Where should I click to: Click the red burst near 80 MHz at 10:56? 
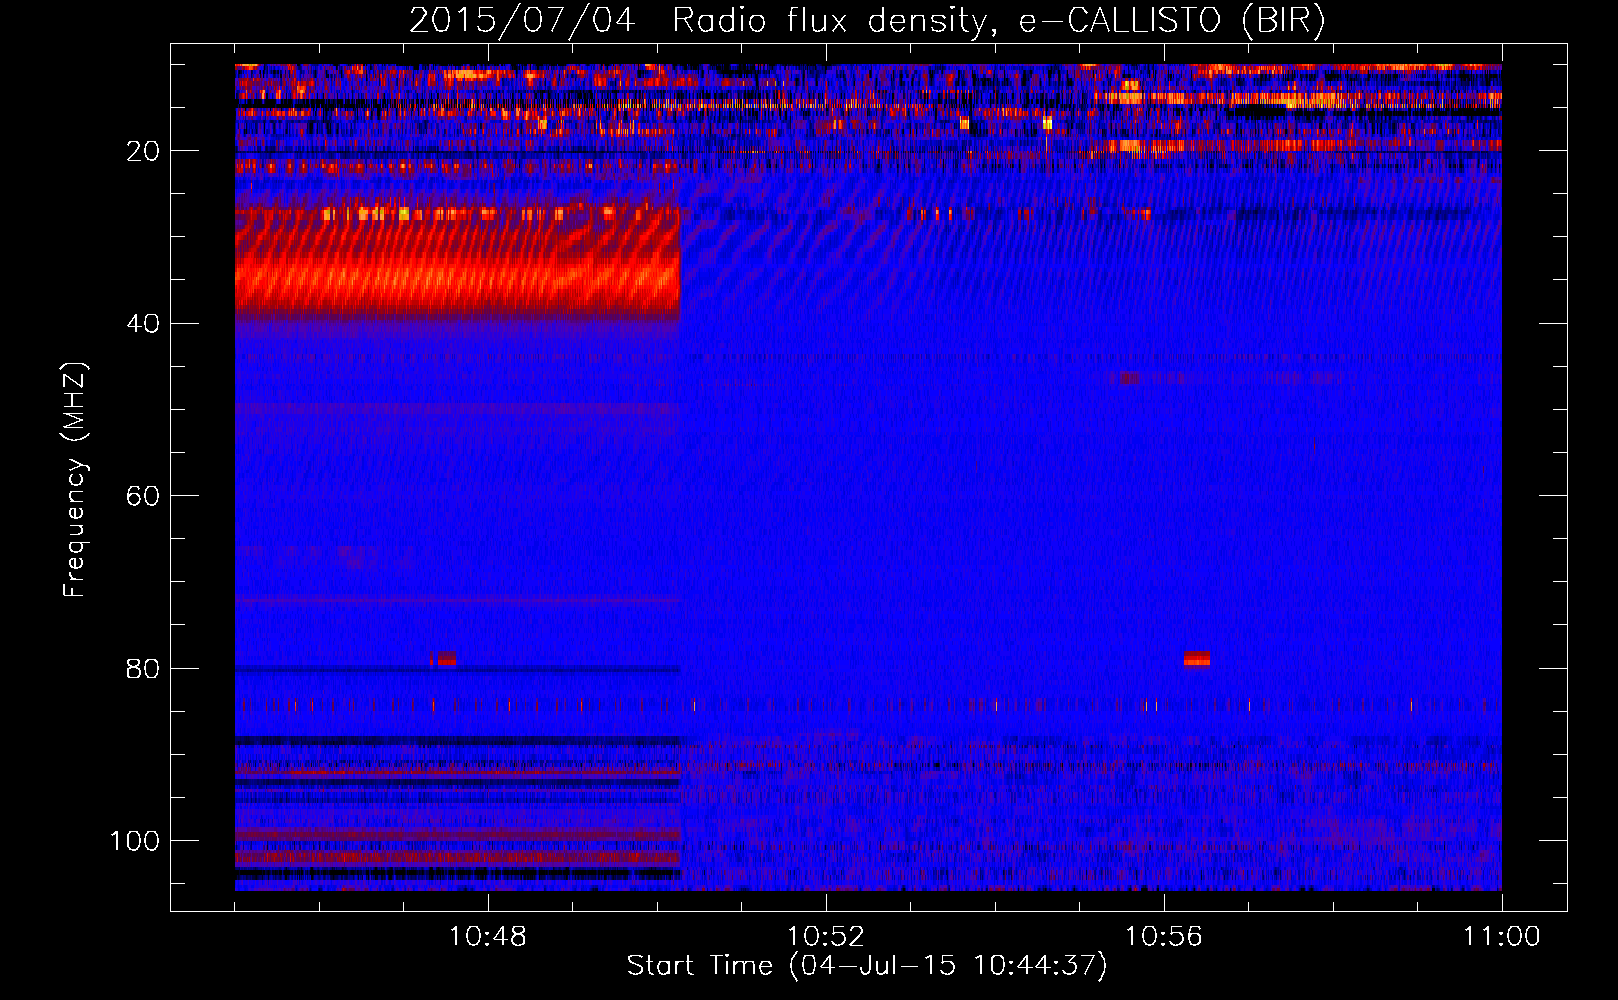[1196, 659]
